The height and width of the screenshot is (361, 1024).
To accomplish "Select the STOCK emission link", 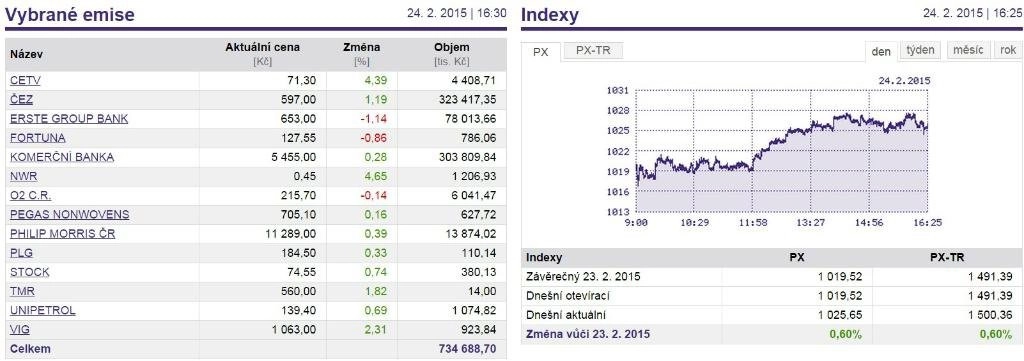I will pos(29,272).
